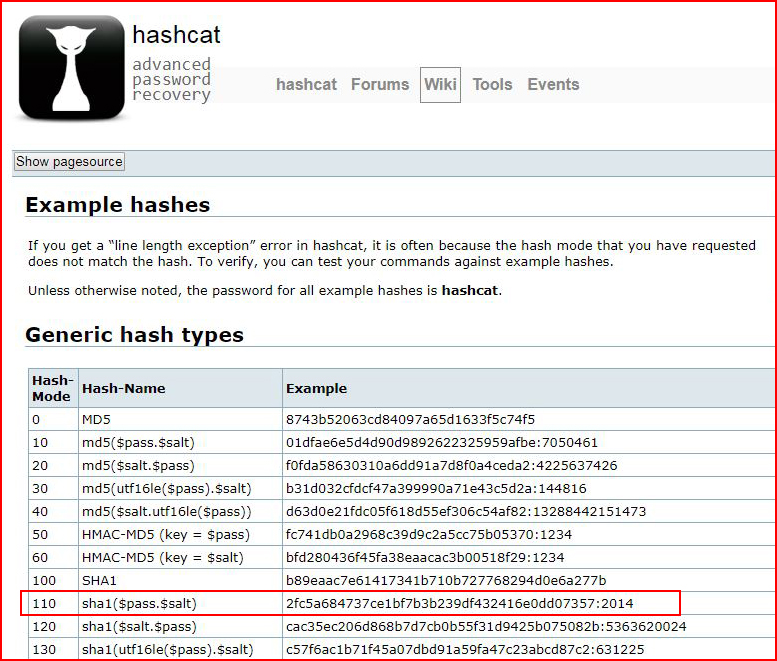Select the md5(utf16le($pass).$salt) cell
This screenshot has width=777, height=661.
pyautogui.click(x=180, y=489)
